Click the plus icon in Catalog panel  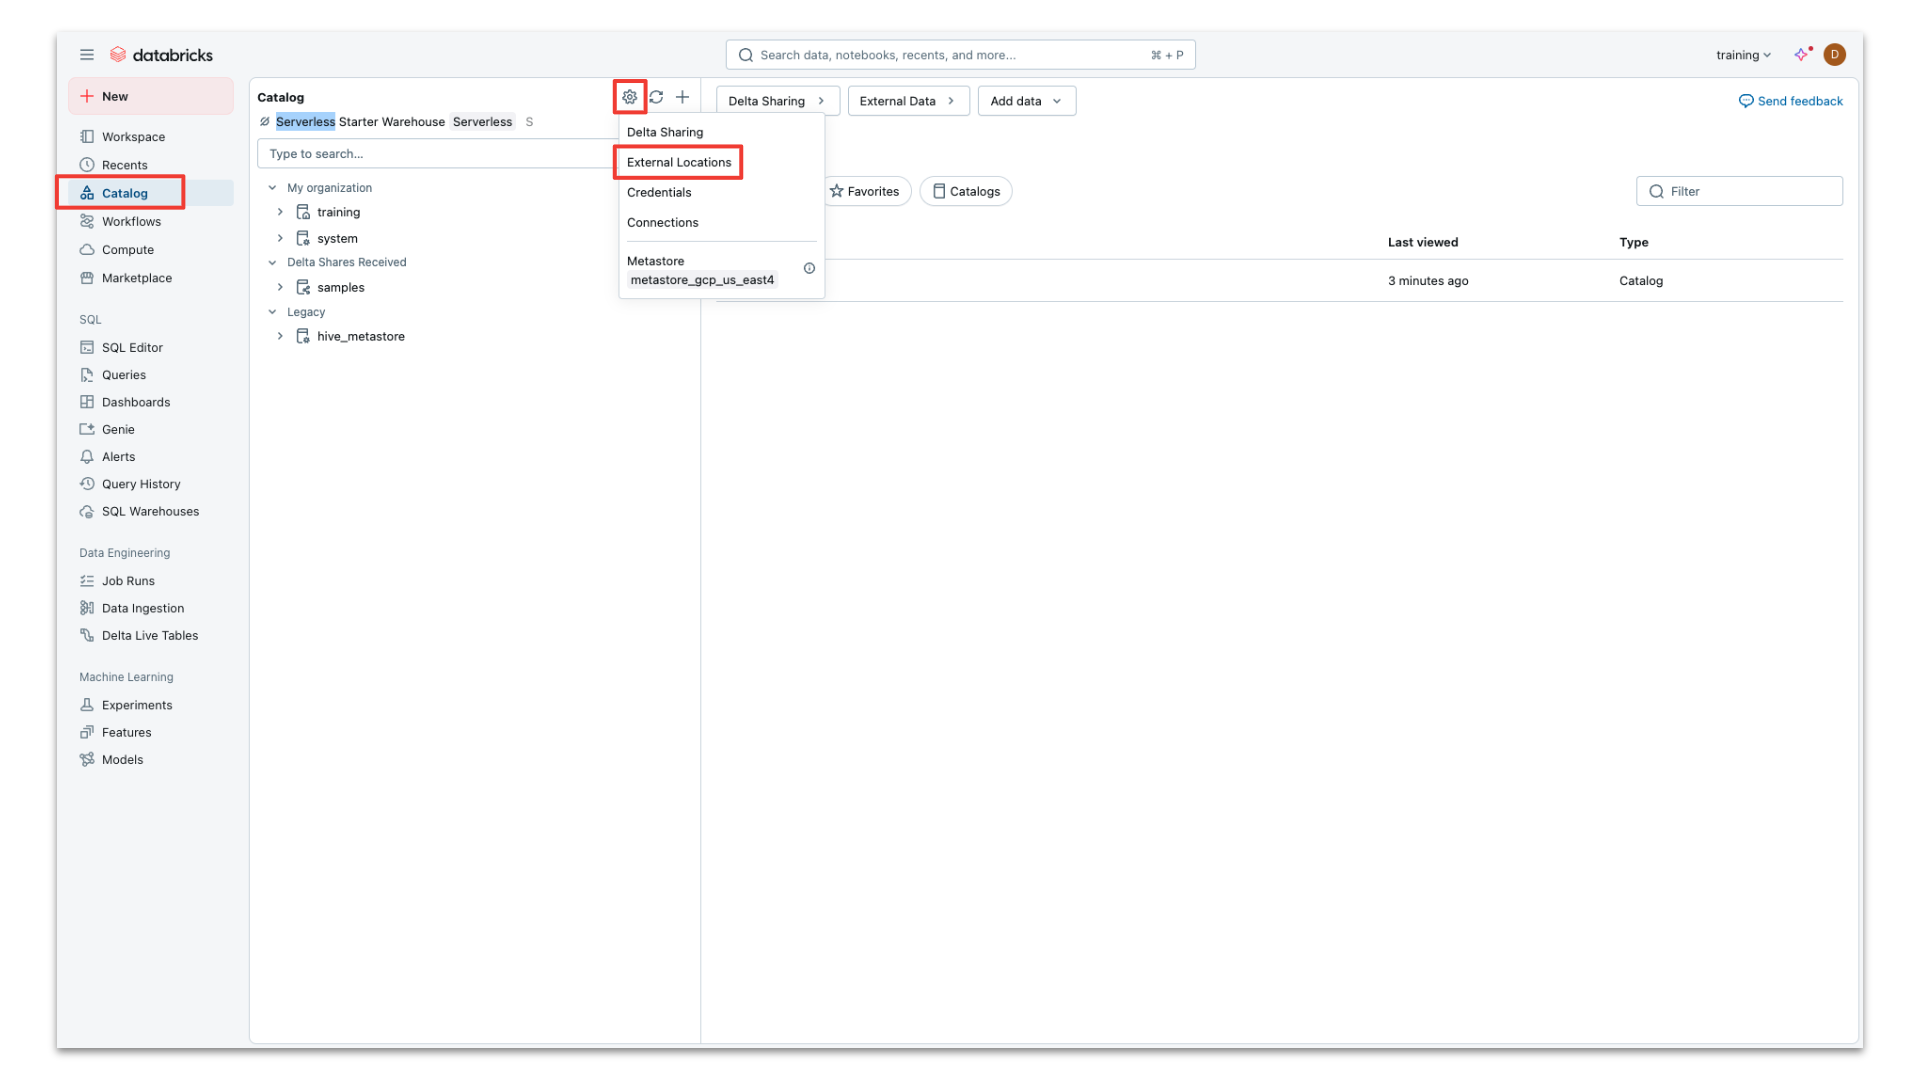coord(682,97)
